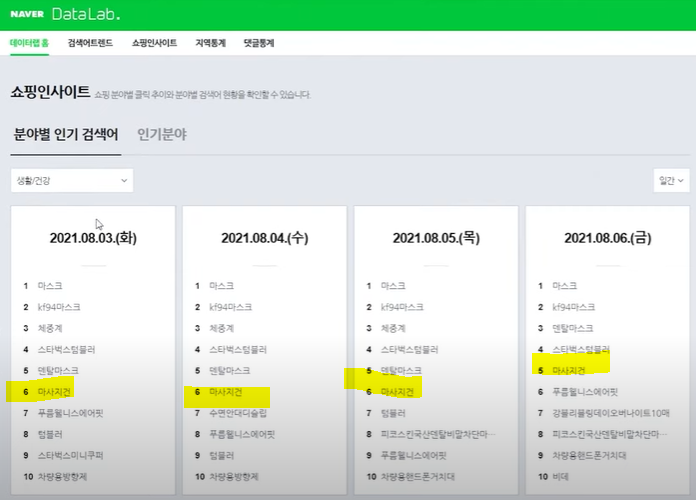Open kf94마스크 in the 08.04 list

230,307
